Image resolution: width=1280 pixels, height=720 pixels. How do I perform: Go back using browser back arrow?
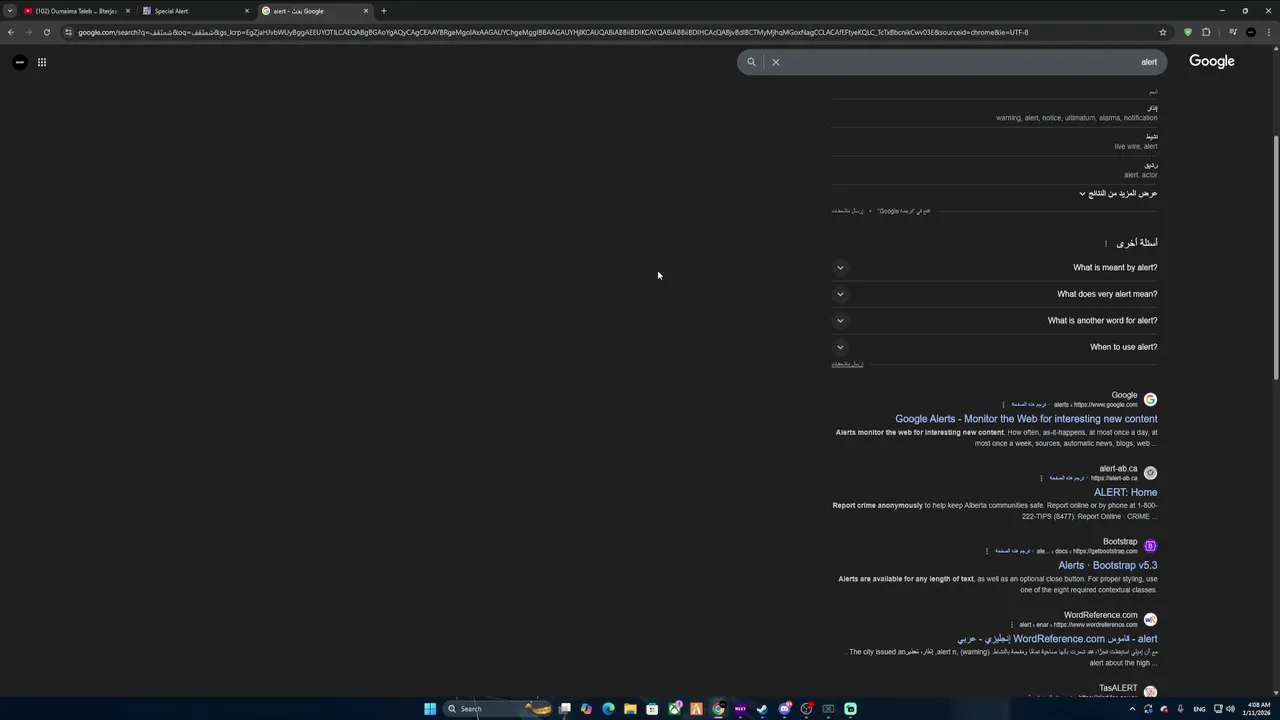[11, 32]
